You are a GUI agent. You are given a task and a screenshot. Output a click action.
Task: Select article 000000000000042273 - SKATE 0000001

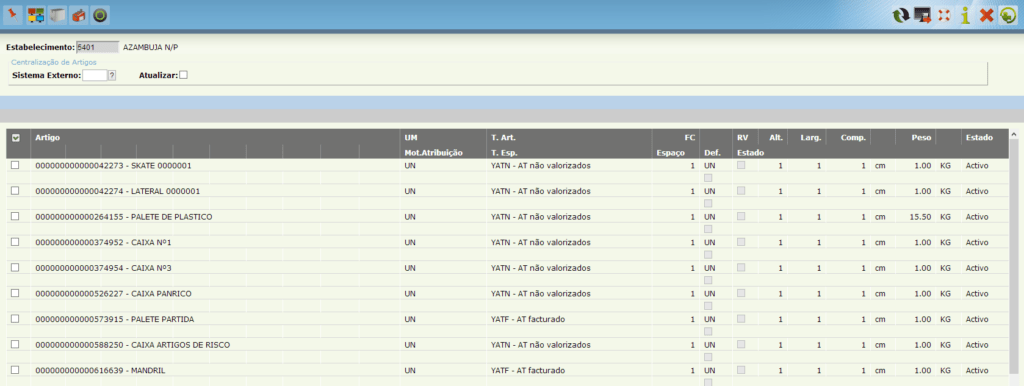pyautogui.click(x=113, y=166)
